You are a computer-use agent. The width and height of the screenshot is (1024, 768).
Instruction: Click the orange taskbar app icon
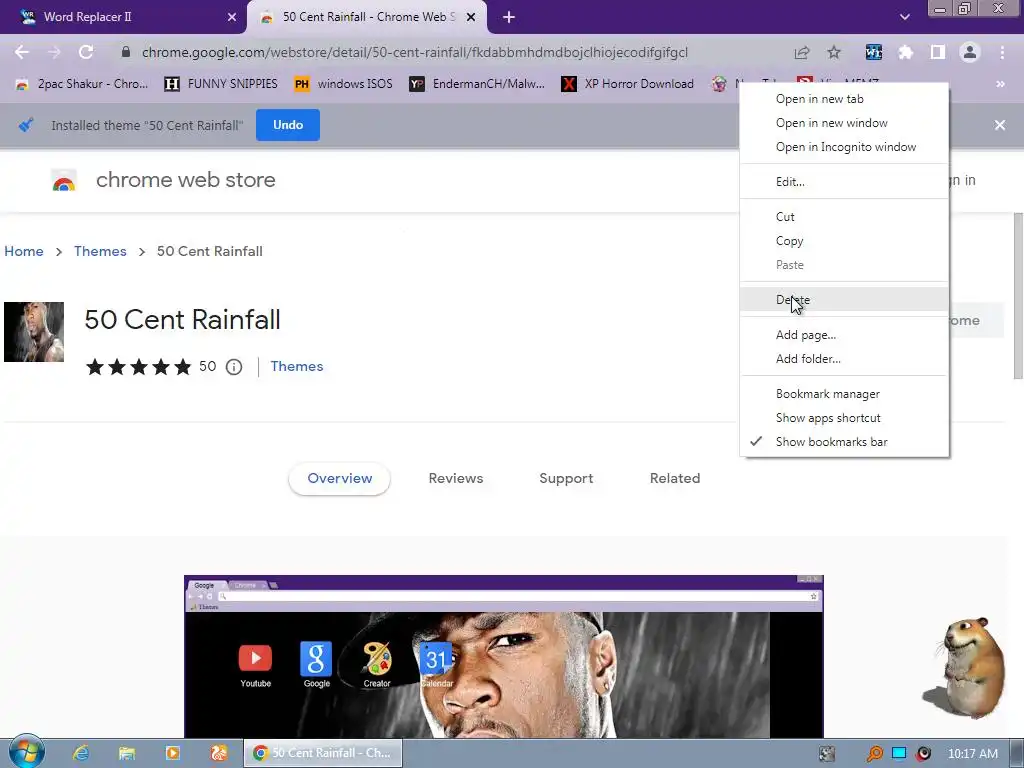click(x=219, y=753)
